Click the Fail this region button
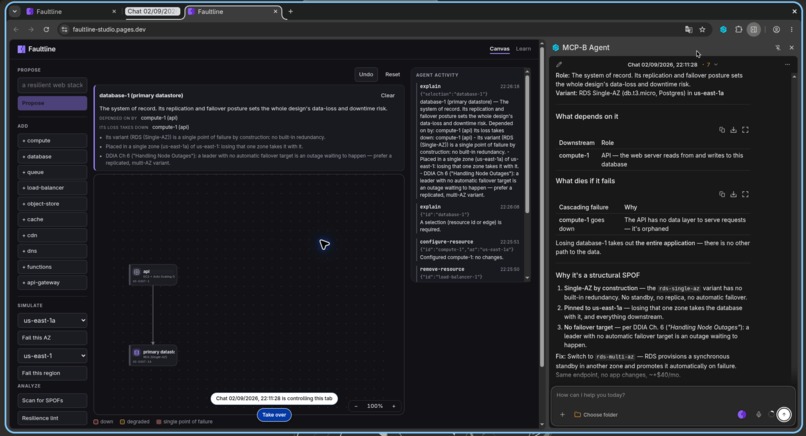 pos(52,373)
